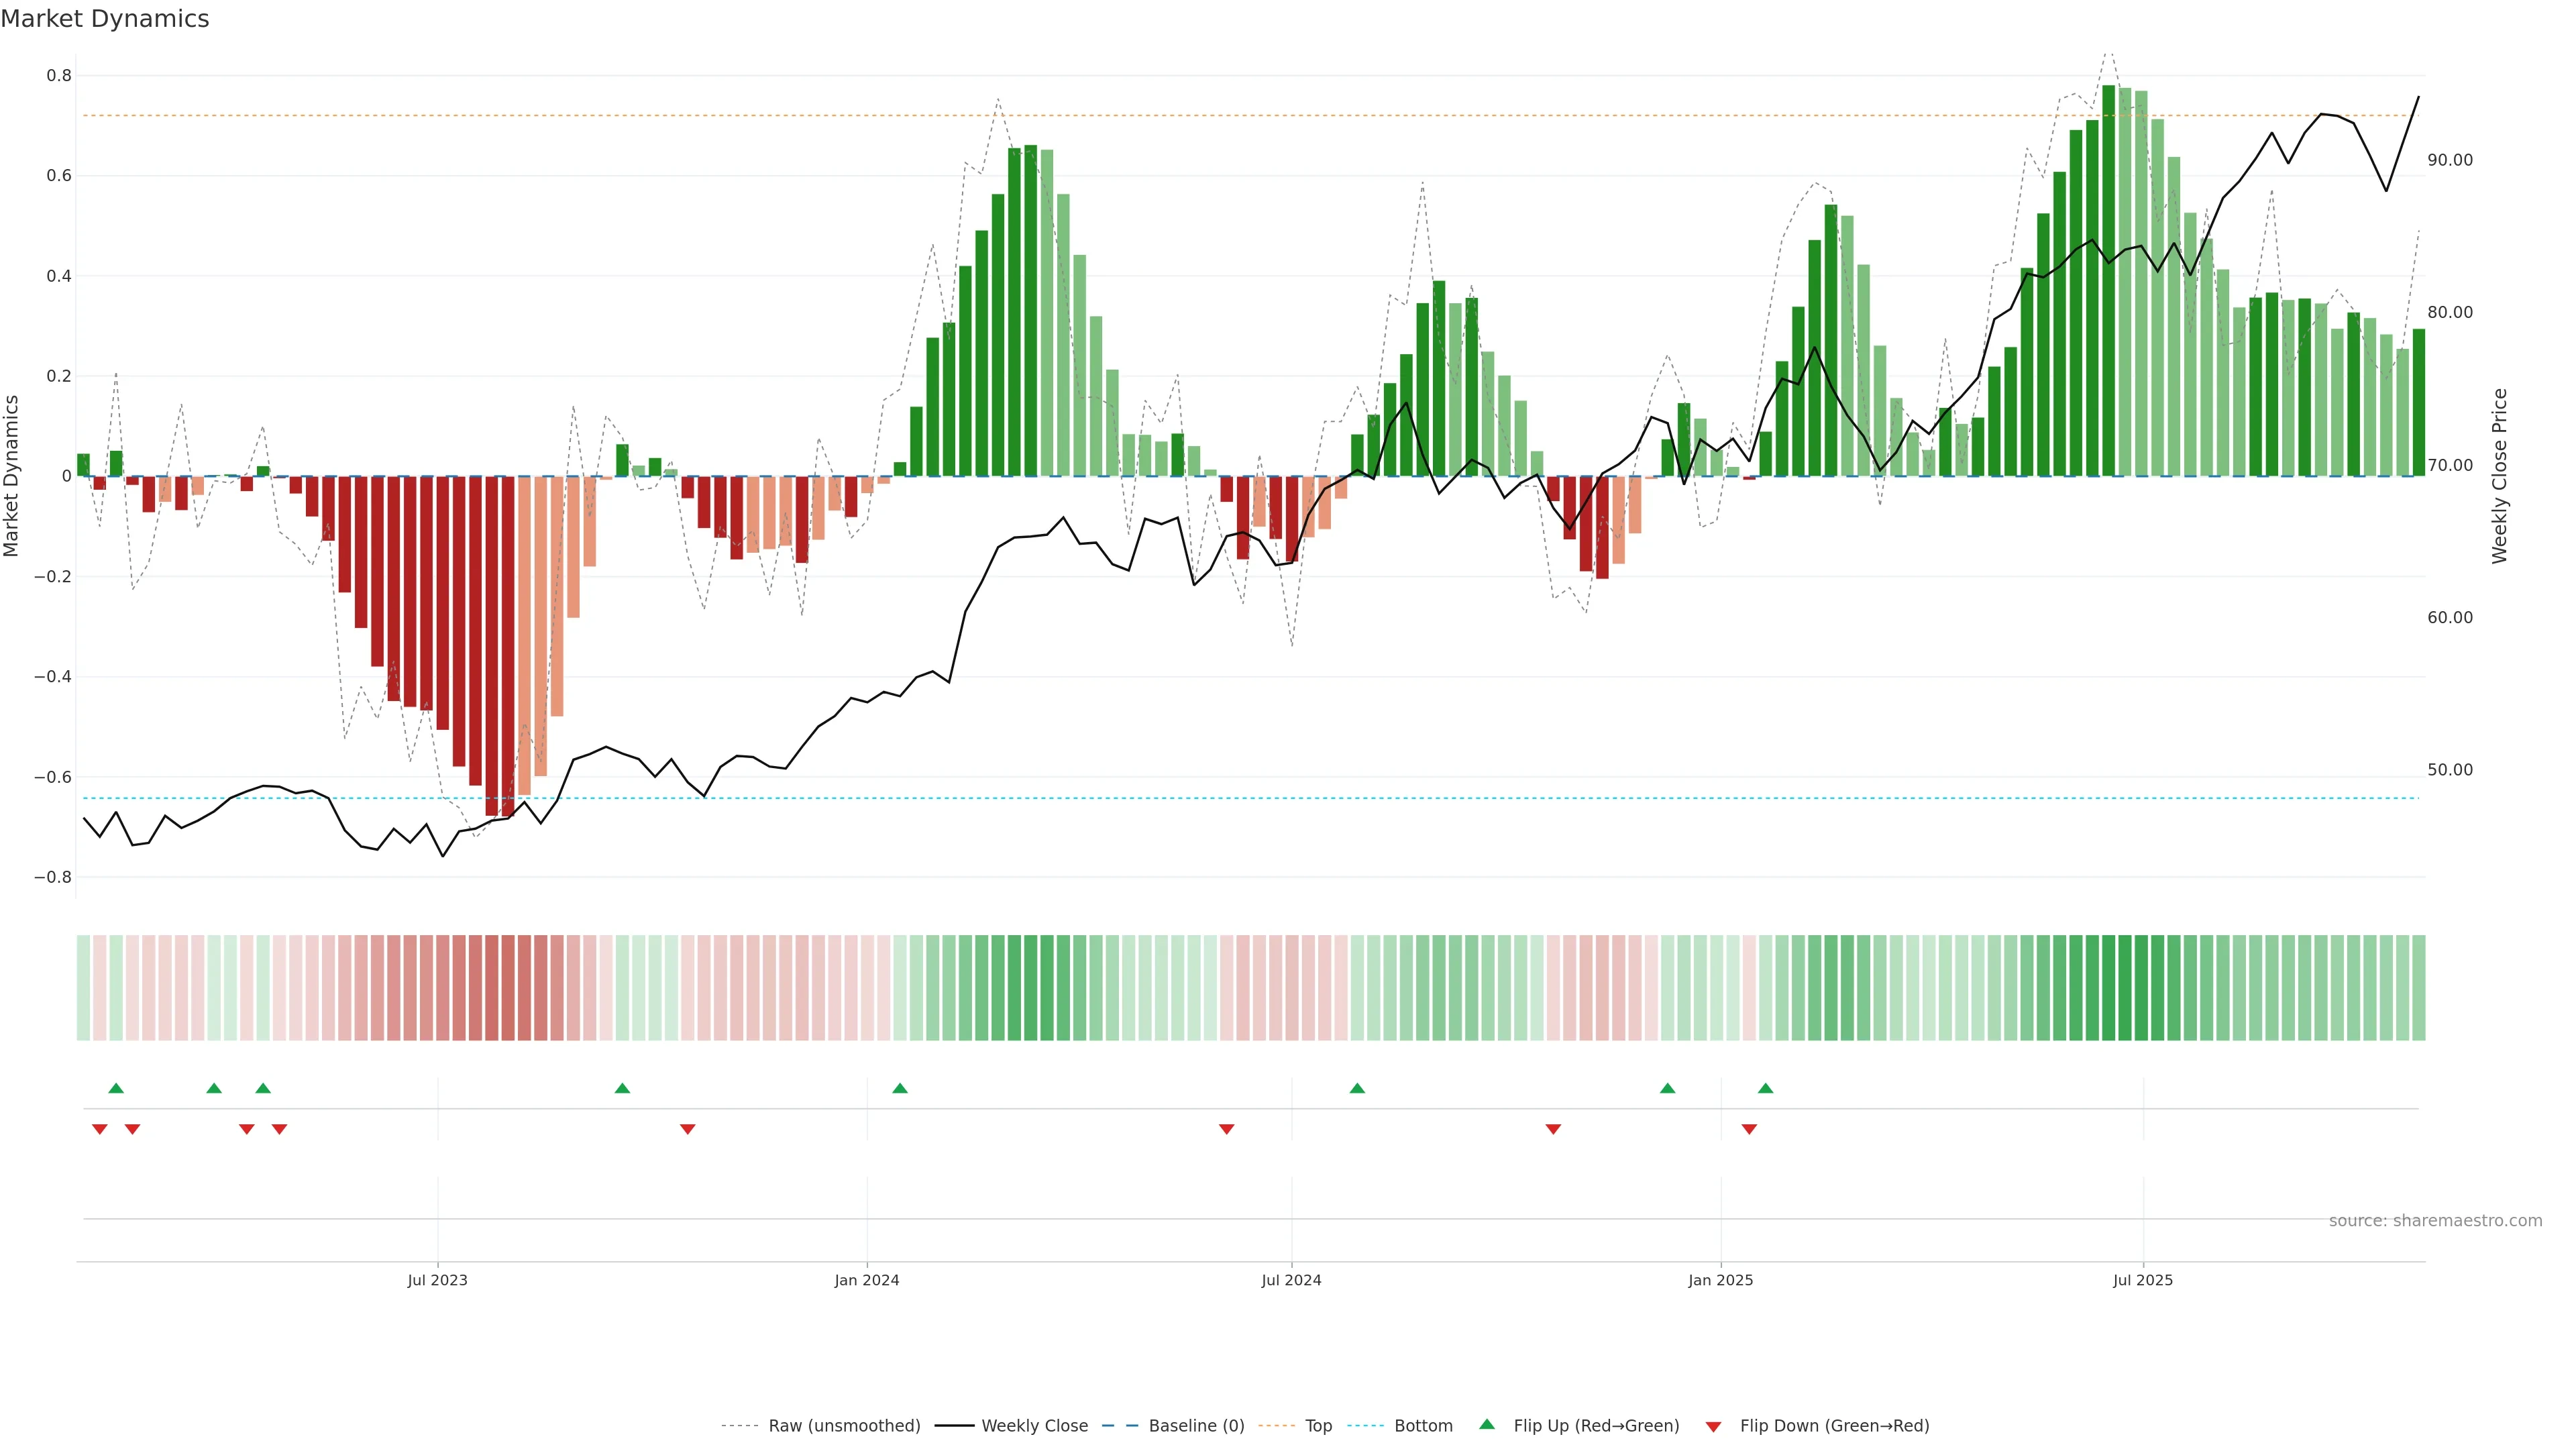Click the Jan 2025 x-axis label
Viewport: 2576px width, 1449px height.
1720,1280
